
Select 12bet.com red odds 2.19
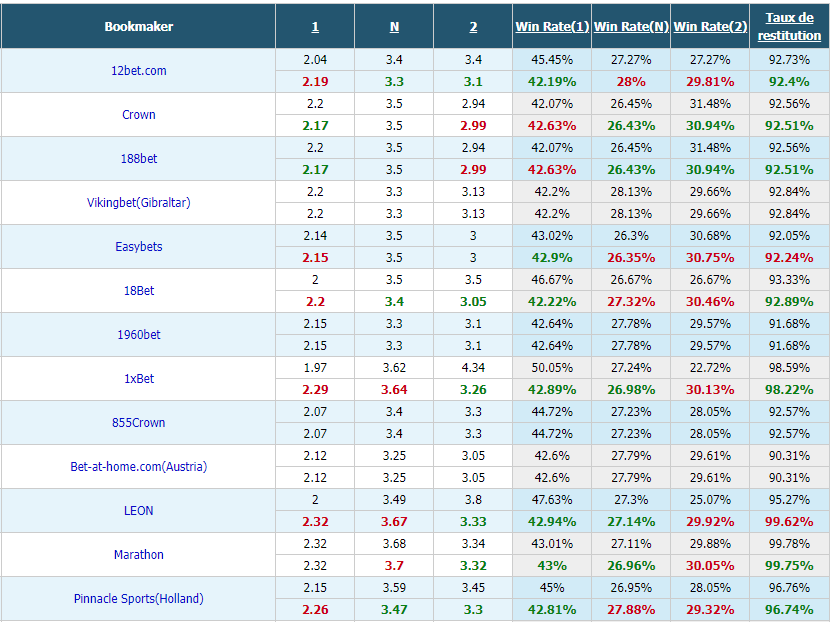(x=315, y=82)
